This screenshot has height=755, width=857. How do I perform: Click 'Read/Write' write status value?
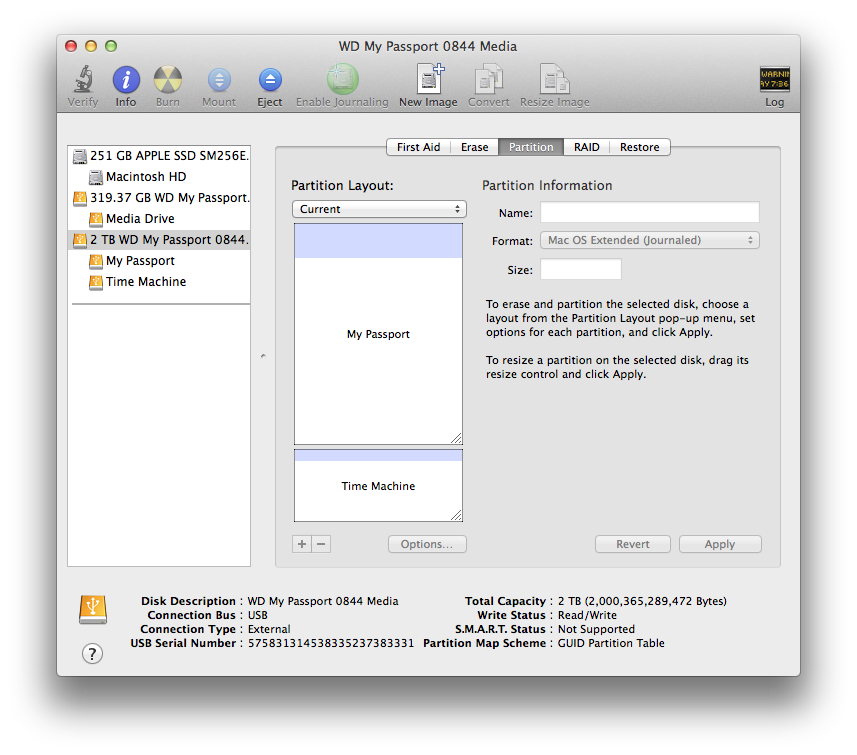tap(587, 615)
